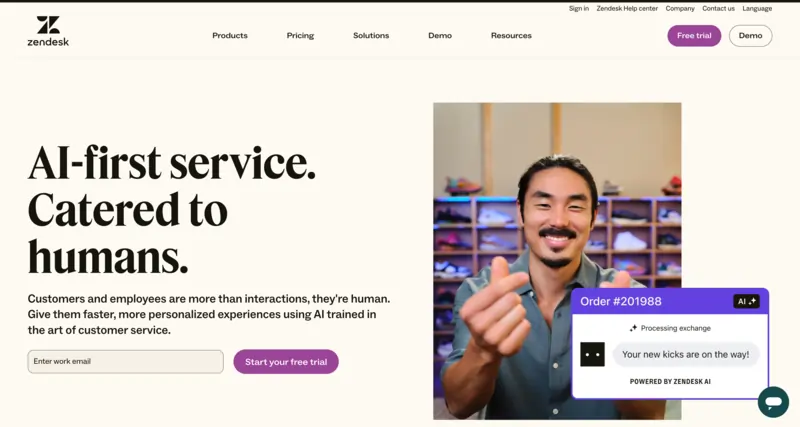The image size is (800, 427).
Task: Click the AI sparkle badge on order card
Action: pos(746,302)
